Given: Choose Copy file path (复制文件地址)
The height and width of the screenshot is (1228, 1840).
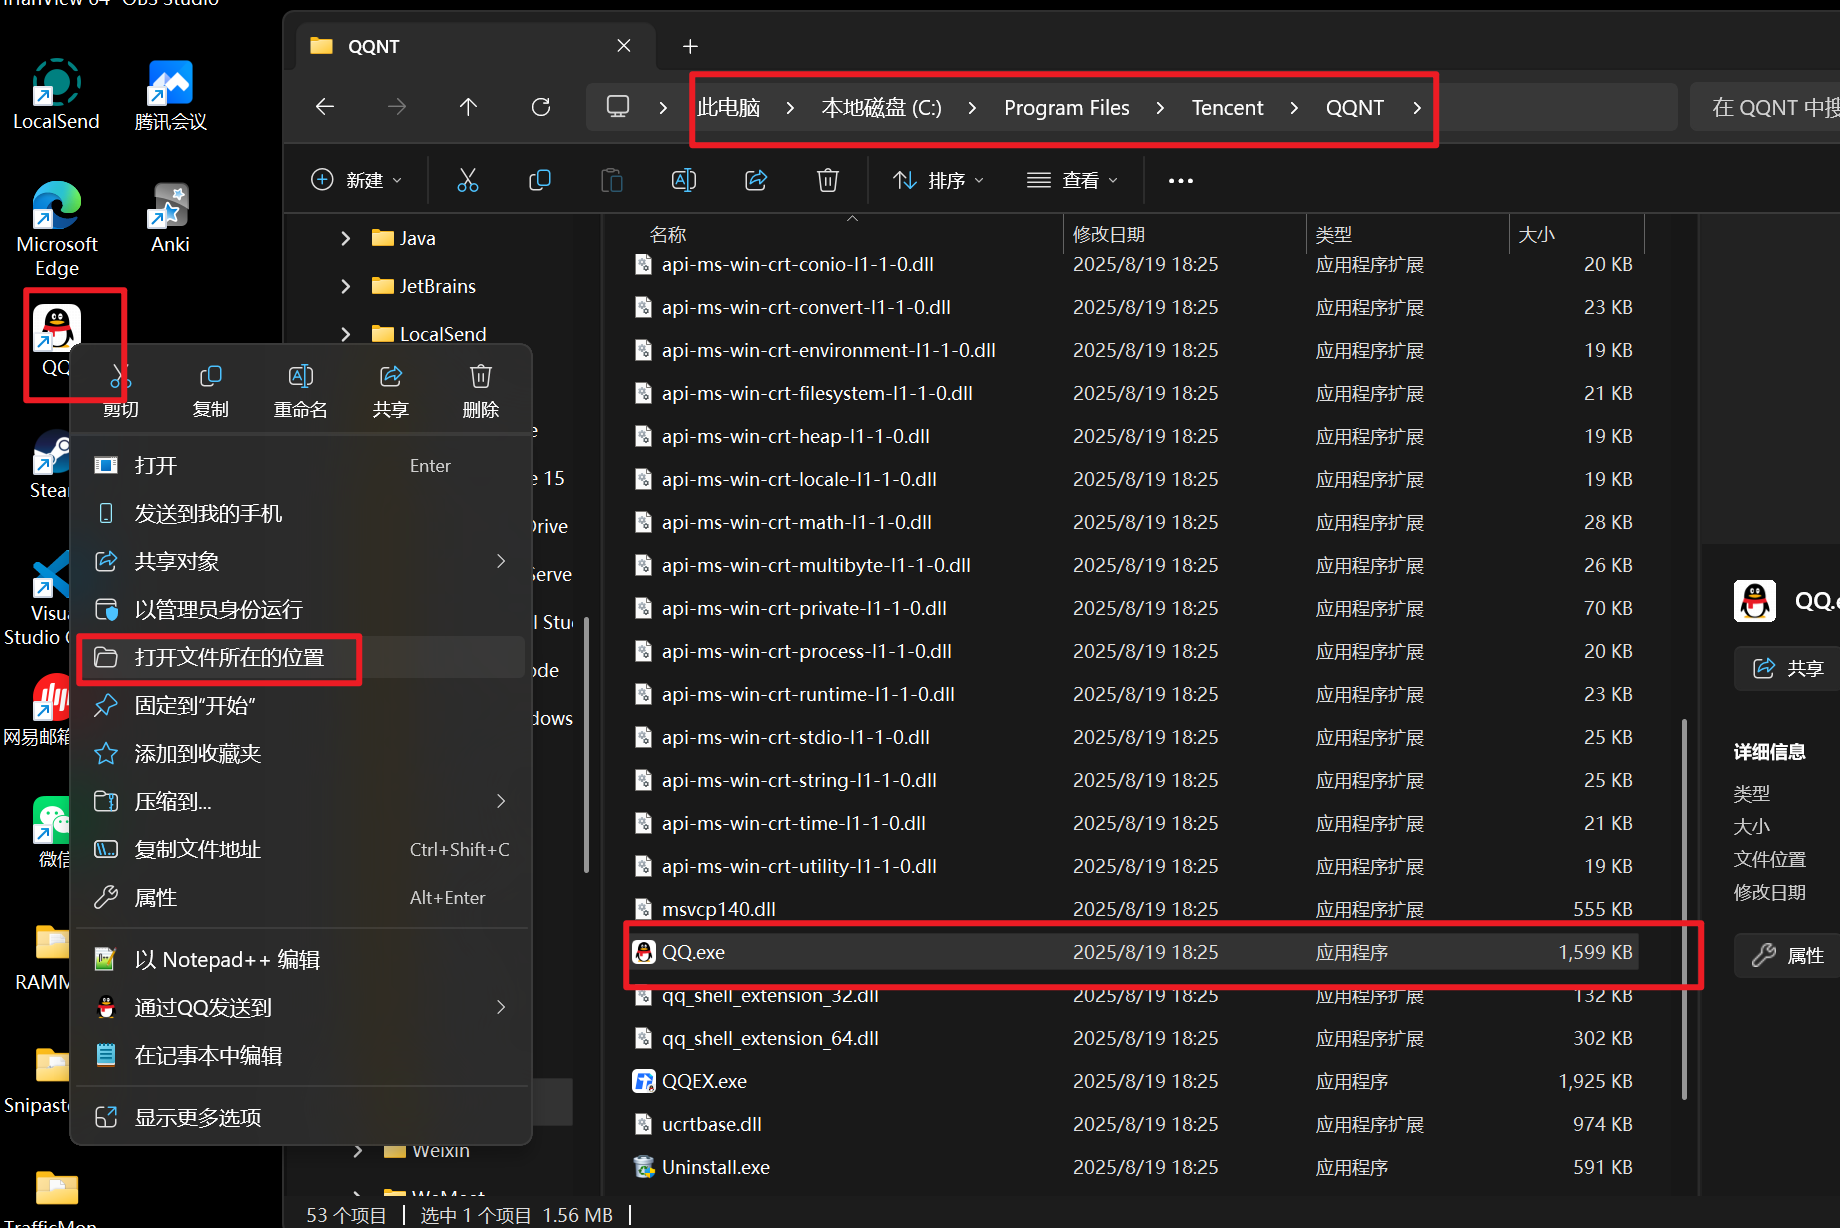Looking at the screenshot, I should click(301, 850).
